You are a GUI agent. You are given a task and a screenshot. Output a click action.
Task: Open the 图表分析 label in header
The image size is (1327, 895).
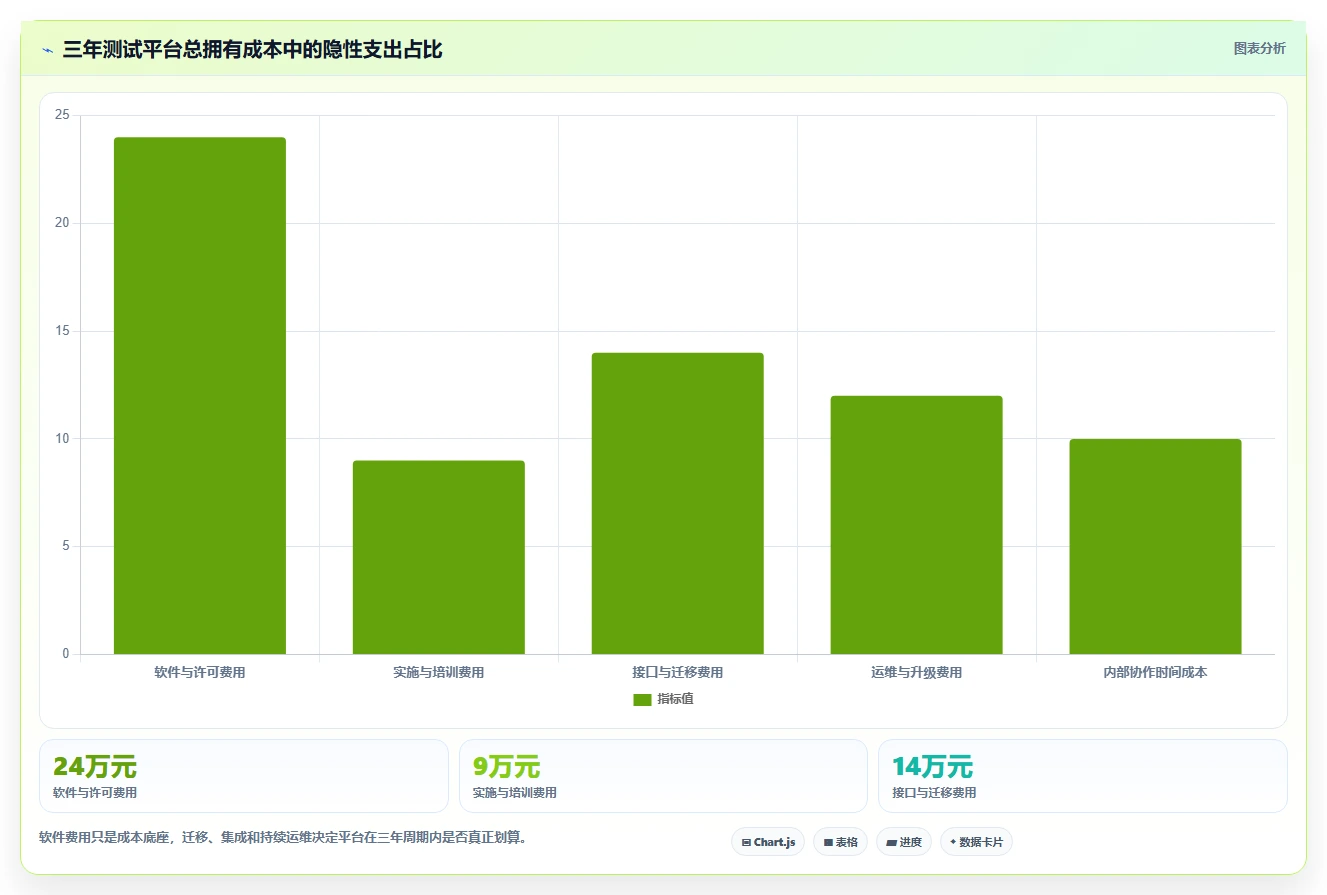pos(1259,48)
